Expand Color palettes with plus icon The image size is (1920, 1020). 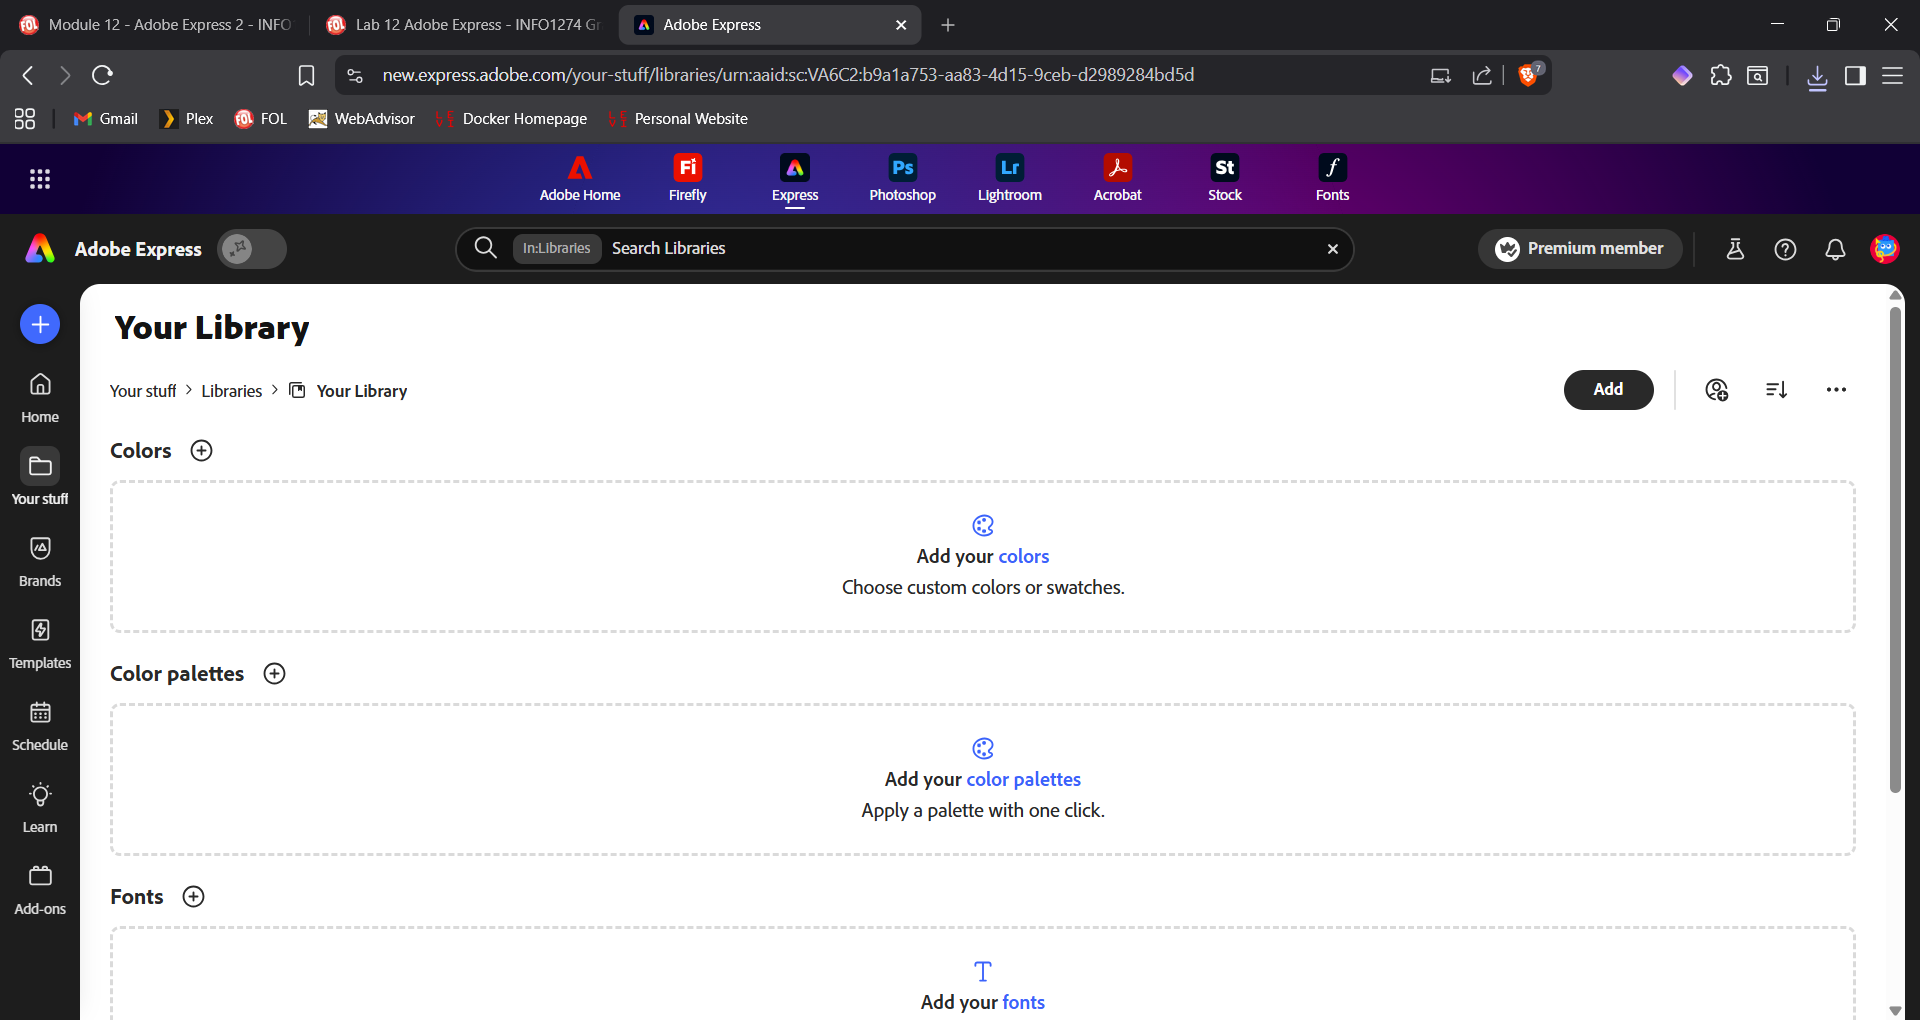(274, 674)
